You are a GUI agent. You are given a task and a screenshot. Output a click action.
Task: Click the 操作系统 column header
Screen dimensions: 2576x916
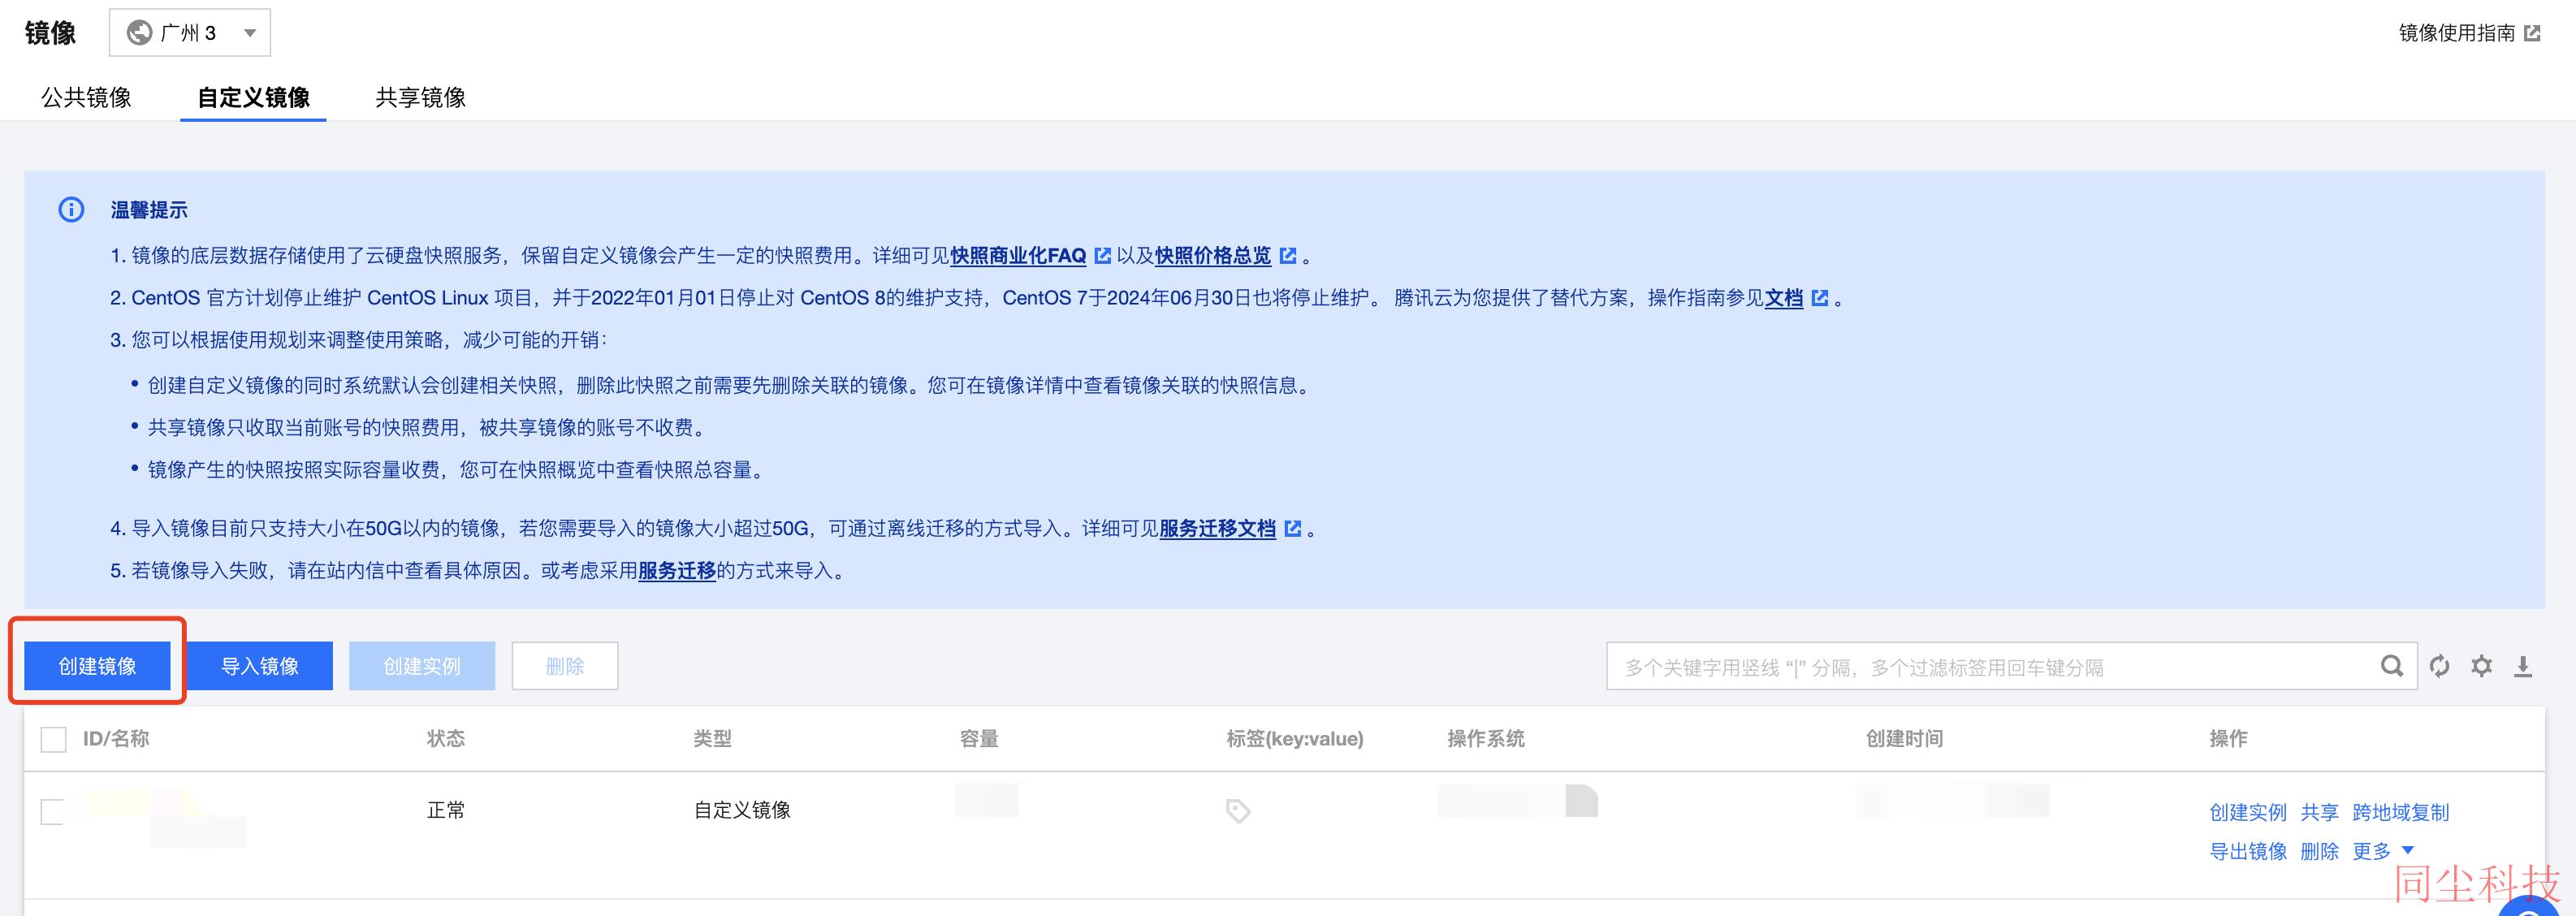(x=1486, y=739)
